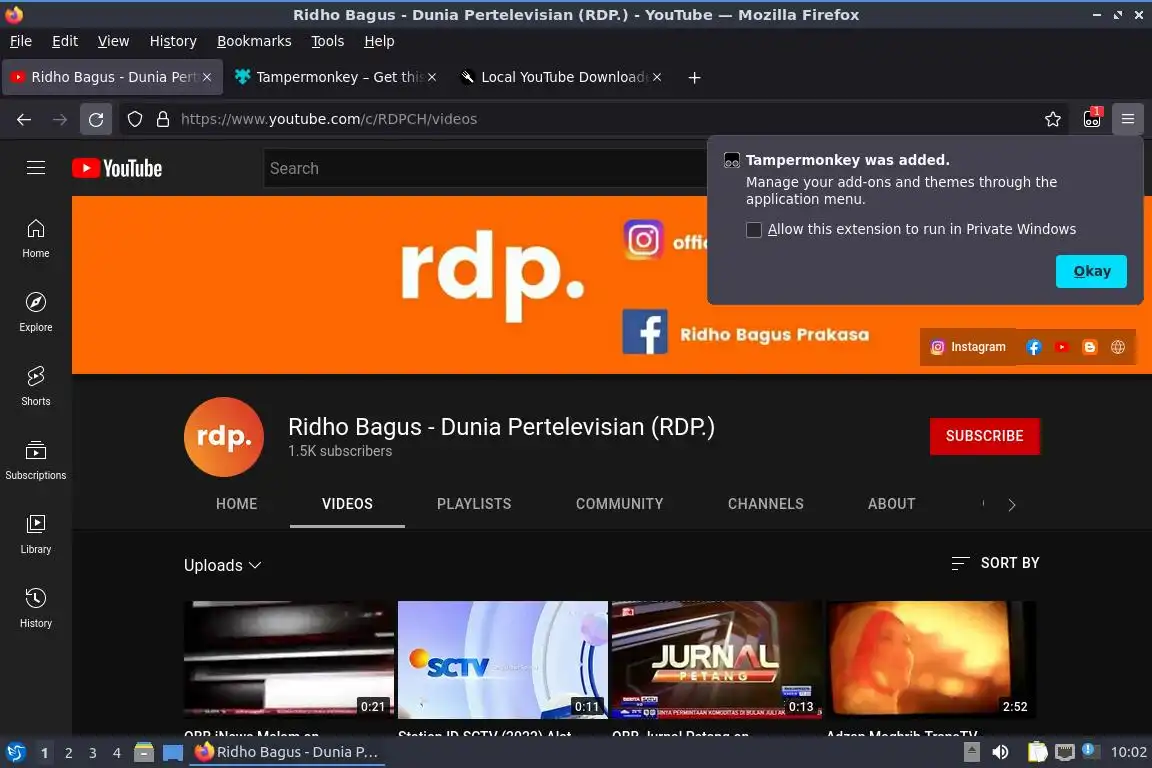
Task: Open the channel CHANNELS tab
Action: pos(766,504)
